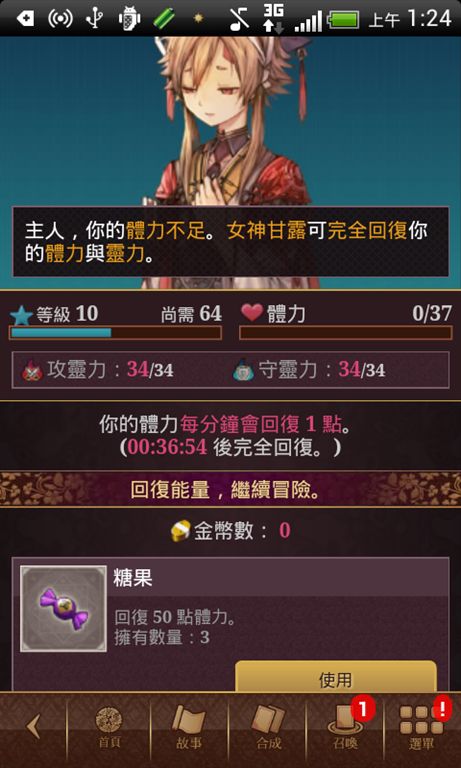Open the 首頁 home tab
Image resolution: width=461 pixels, height=768 pixels.
click(x=109, y=727)
